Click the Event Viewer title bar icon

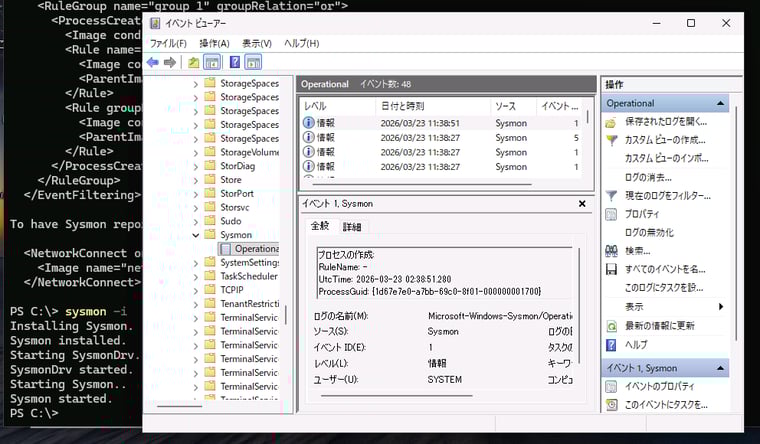[155, 23]
